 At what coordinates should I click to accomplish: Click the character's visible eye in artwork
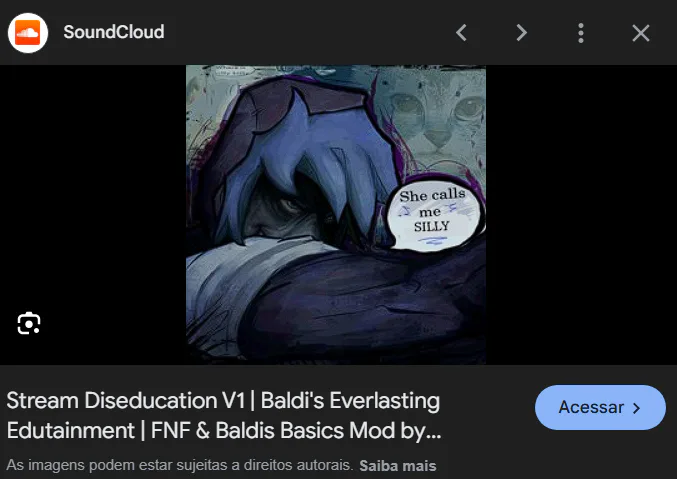pos(288,205)
